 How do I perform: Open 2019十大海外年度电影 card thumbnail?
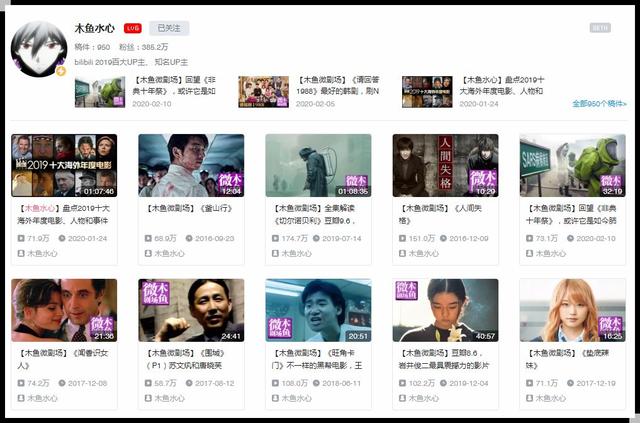point(64,165)
